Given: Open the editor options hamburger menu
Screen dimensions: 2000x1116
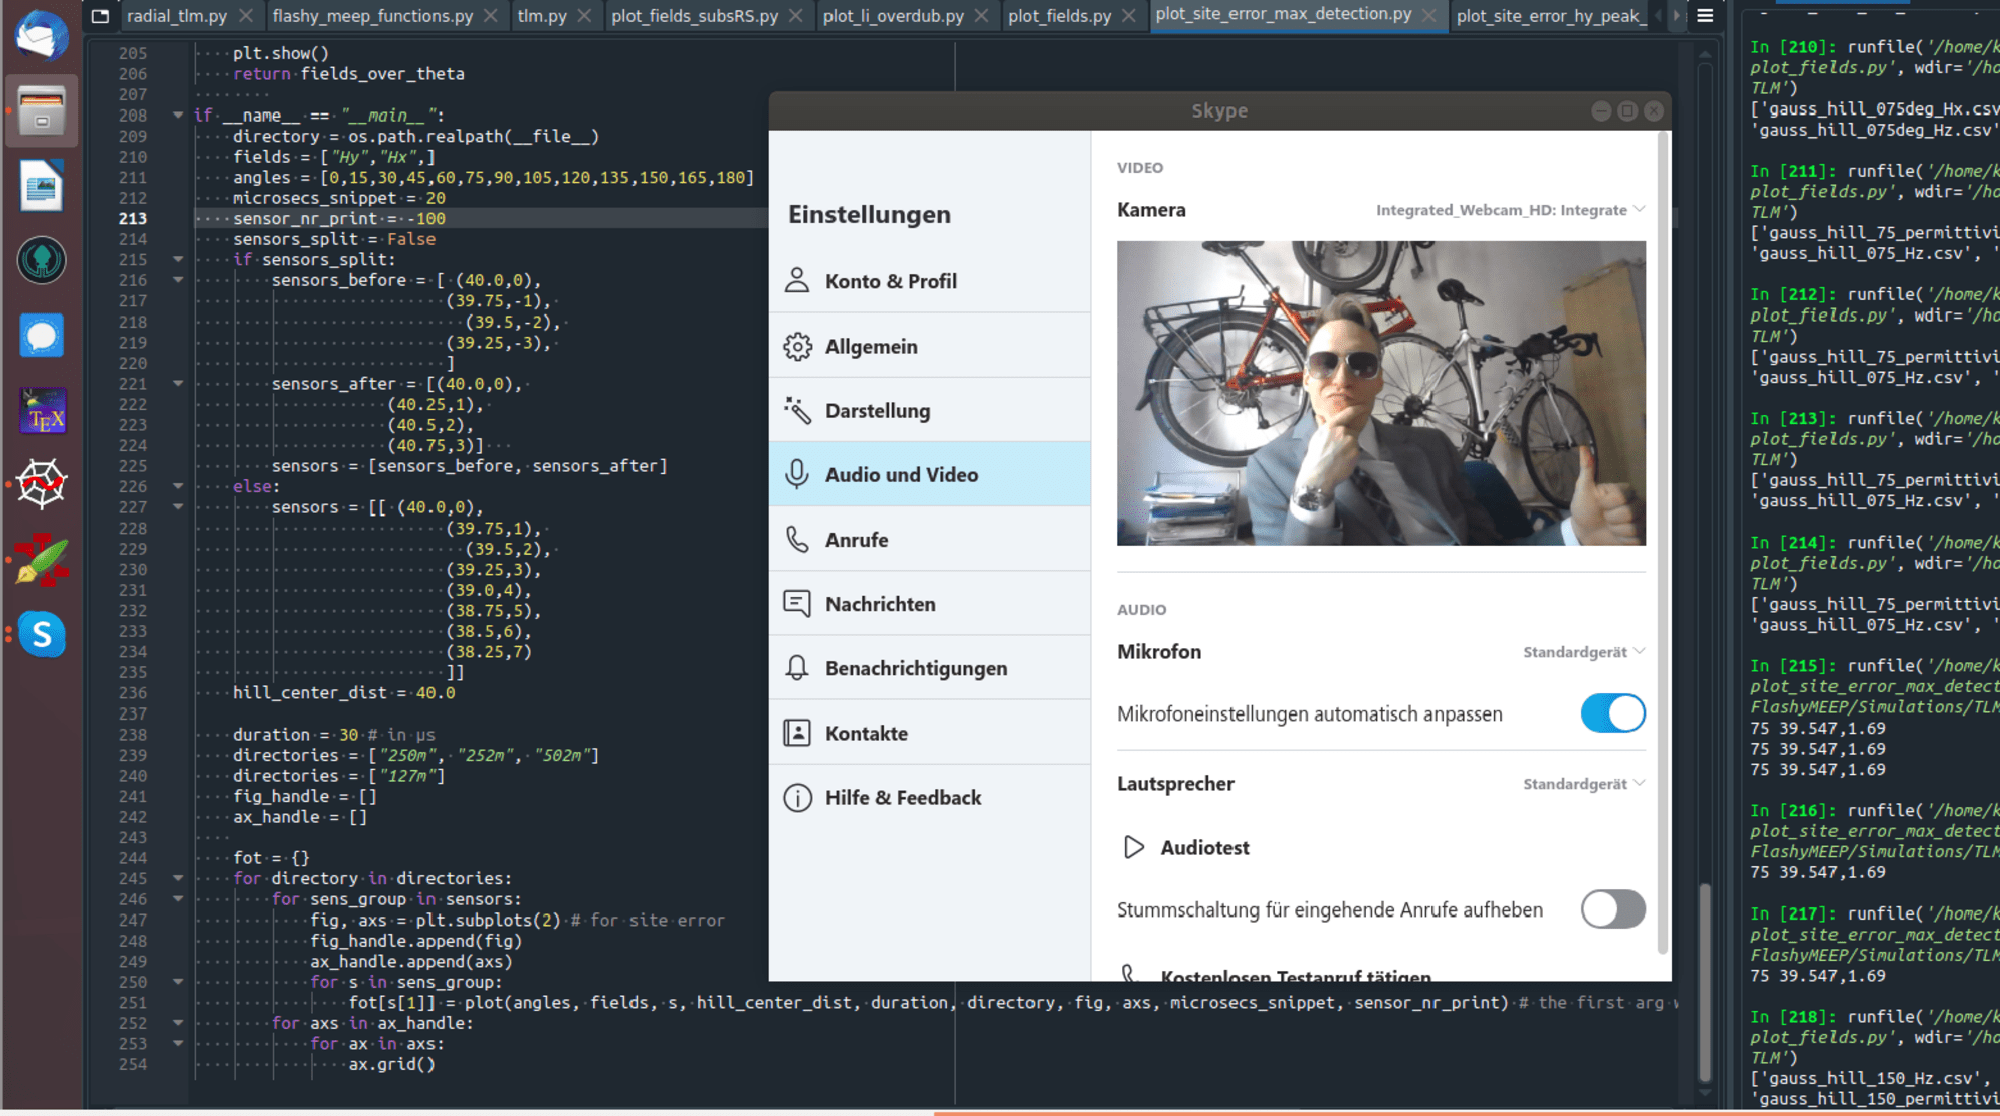Looking at the screenshot, I should click(1705, 16).
